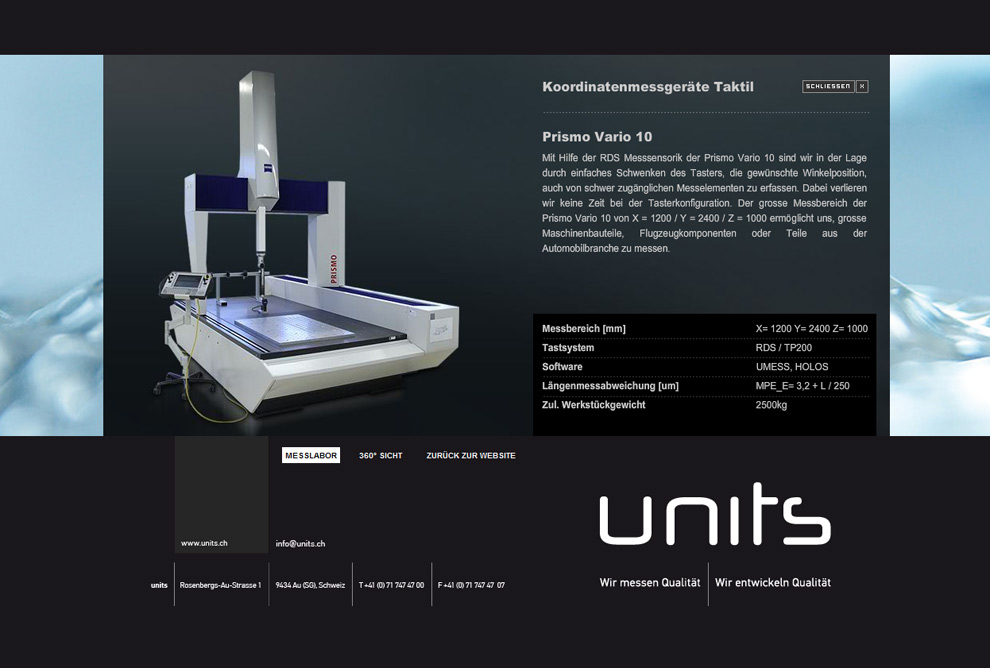Click the X close icon beside SCHLIESSEN

click(862, 86)
